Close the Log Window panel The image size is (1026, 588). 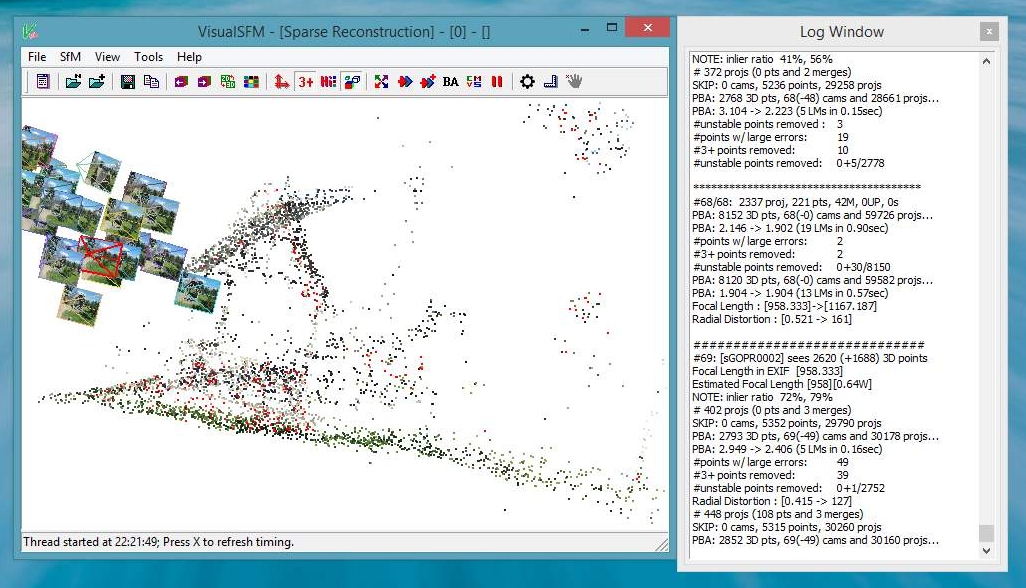pyautogui.click(x=989, y=31)
